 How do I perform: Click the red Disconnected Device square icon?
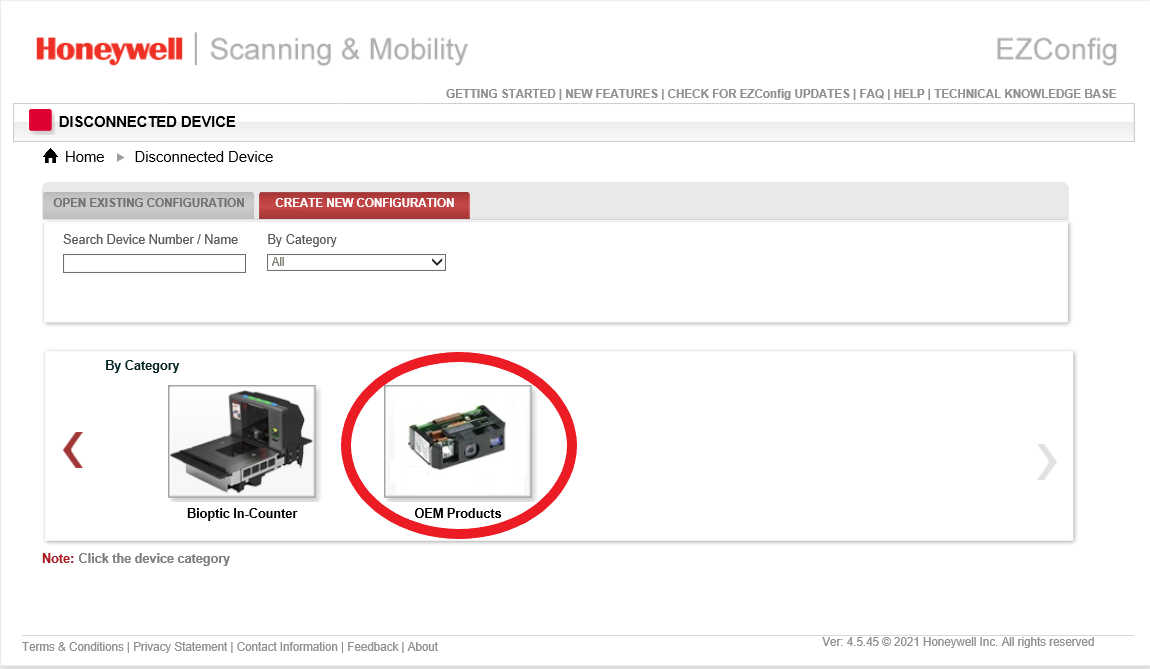point(40,121)
